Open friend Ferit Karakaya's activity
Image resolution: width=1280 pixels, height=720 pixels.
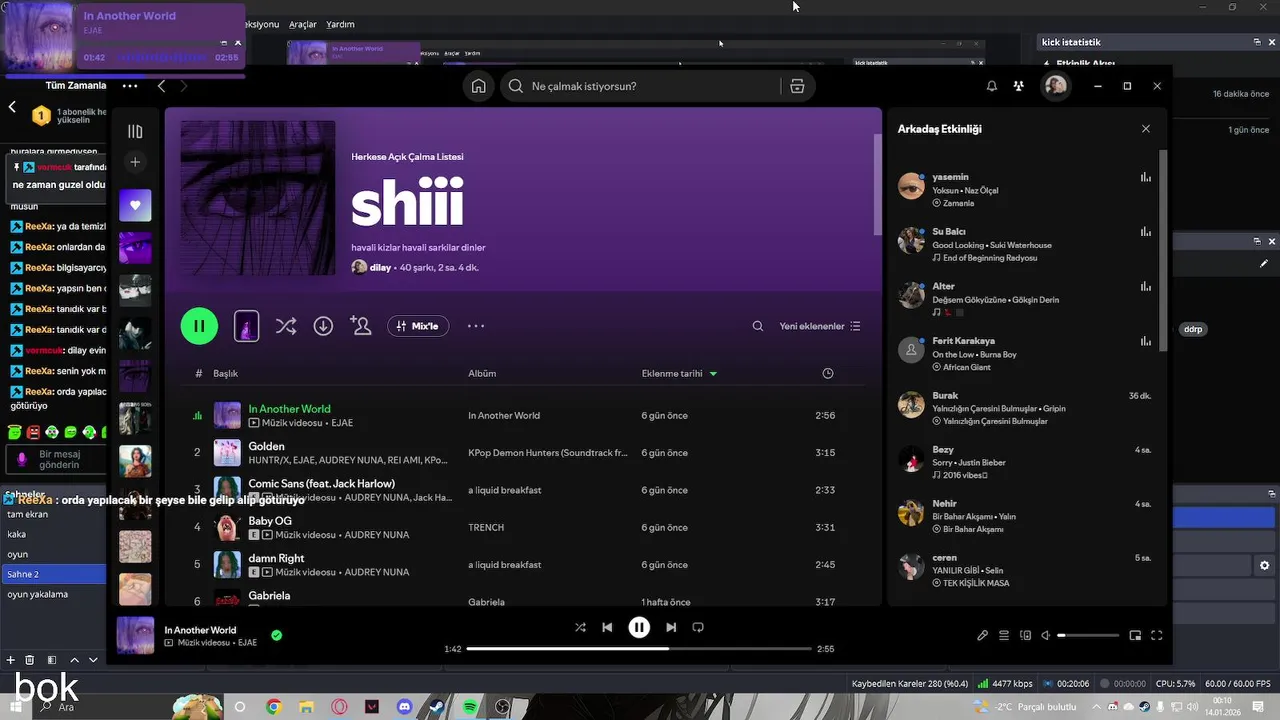[x=1025, y=353]
